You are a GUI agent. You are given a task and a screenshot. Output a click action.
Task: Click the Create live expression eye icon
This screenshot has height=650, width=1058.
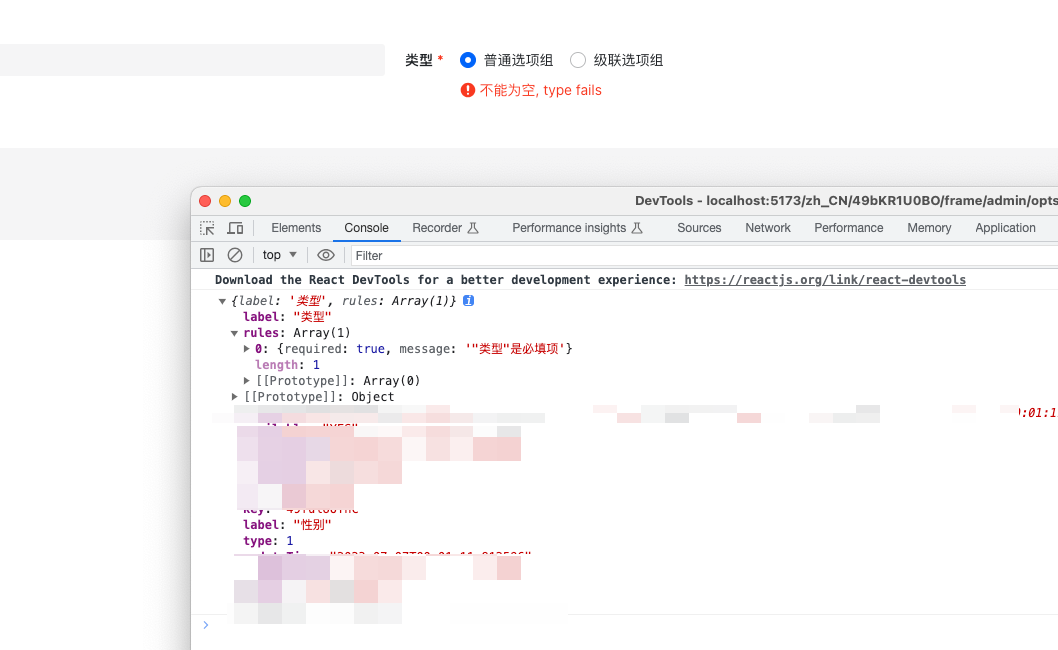(x=325, y=255)
